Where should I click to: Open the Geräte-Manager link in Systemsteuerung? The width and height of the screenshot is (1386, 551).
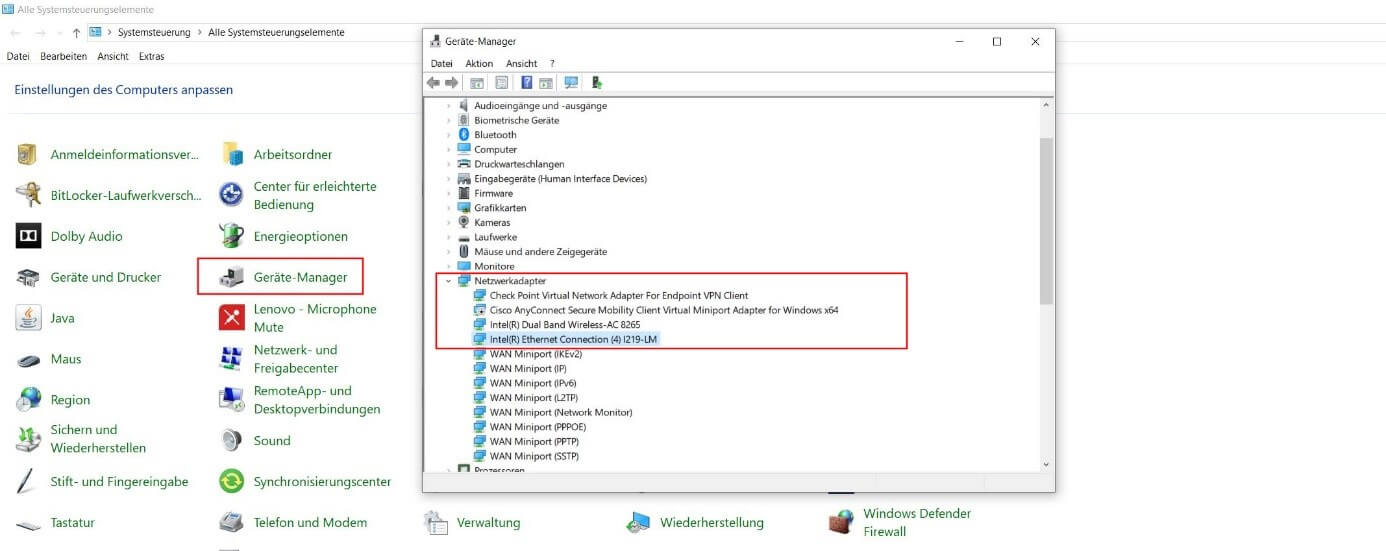click(301, 277)
